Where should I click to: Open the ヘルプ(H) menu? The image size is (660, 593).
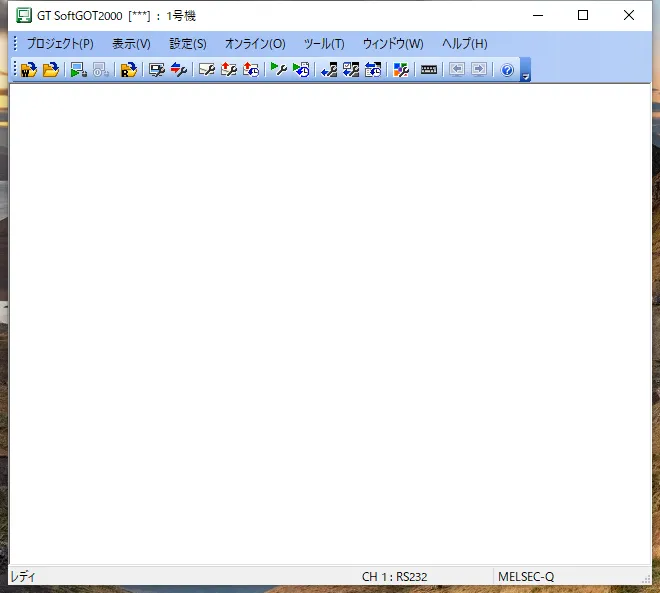(x=465, y=44)
